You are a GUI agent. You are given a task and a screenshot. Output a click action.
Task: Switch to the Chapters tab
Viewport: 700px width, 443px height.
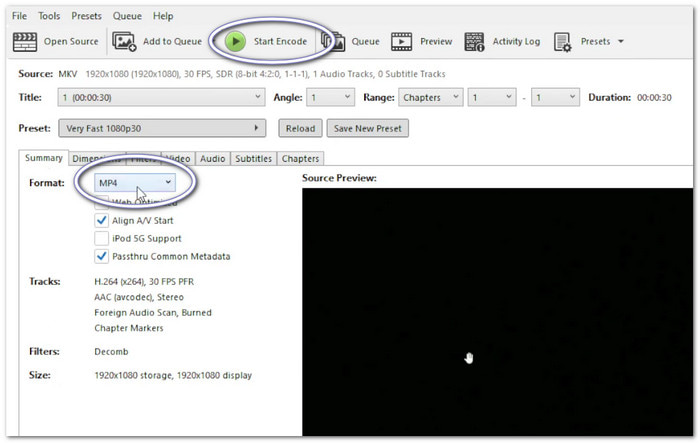pos(300,159)
